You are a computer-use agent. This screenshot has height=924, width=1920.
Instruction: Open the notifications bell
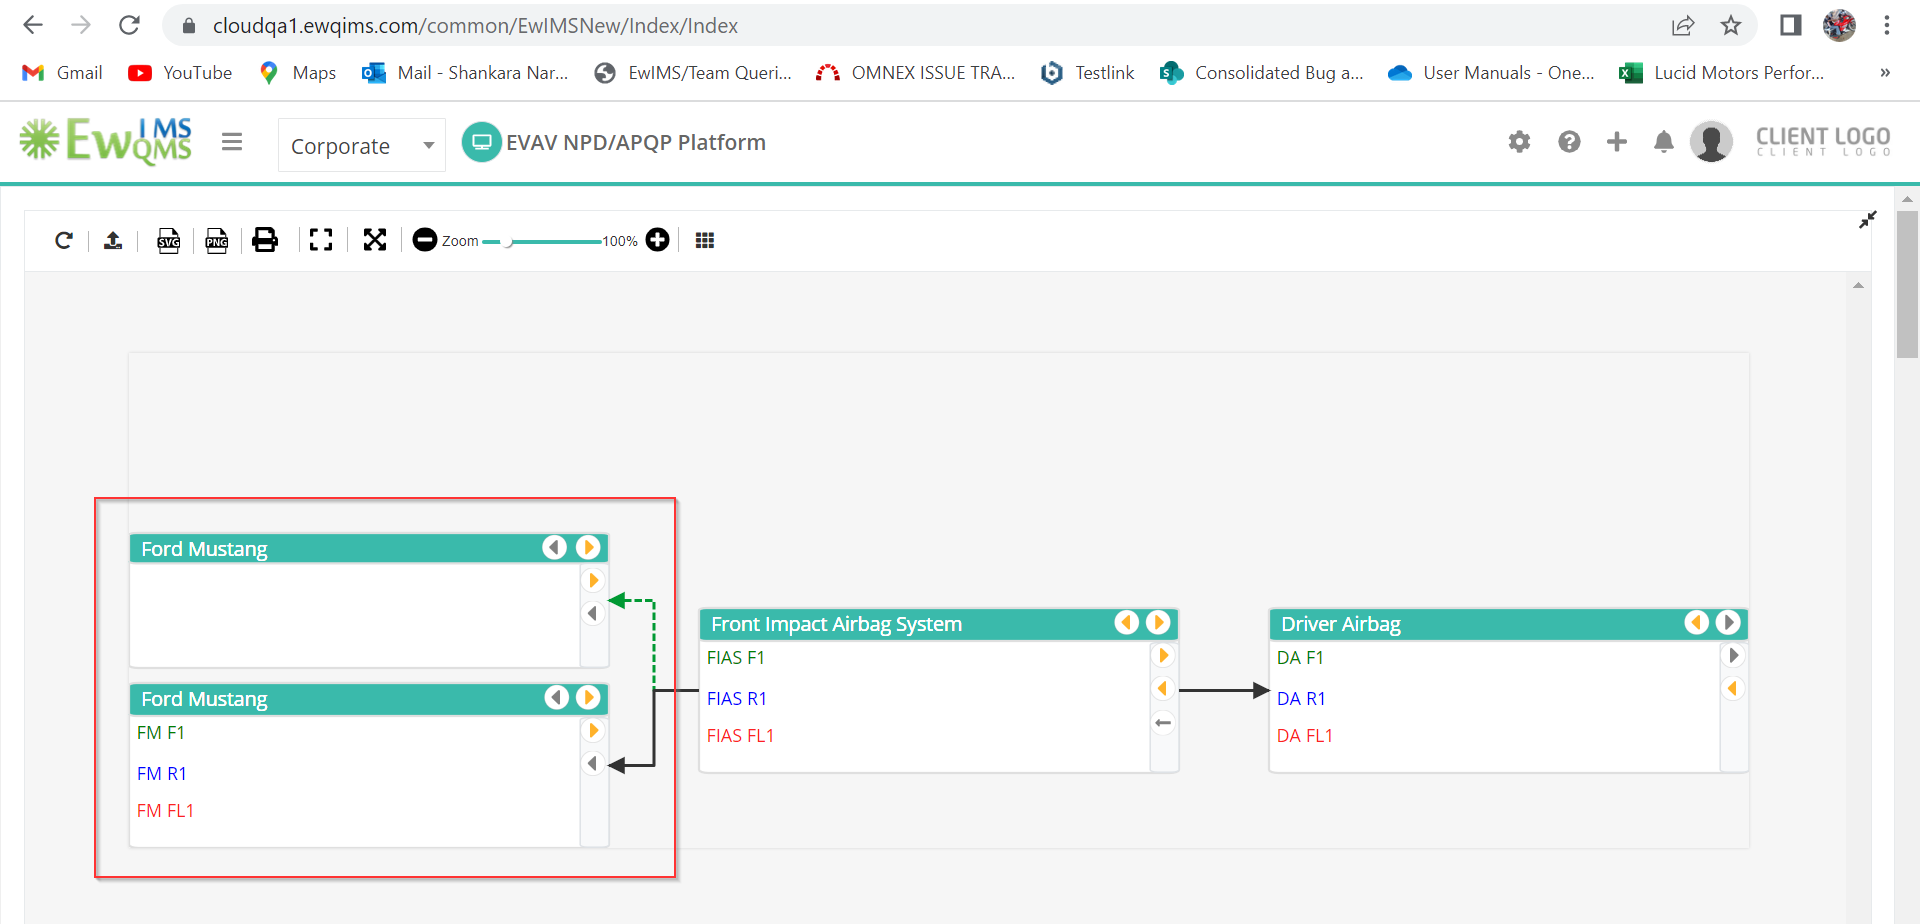[1664, 142]
